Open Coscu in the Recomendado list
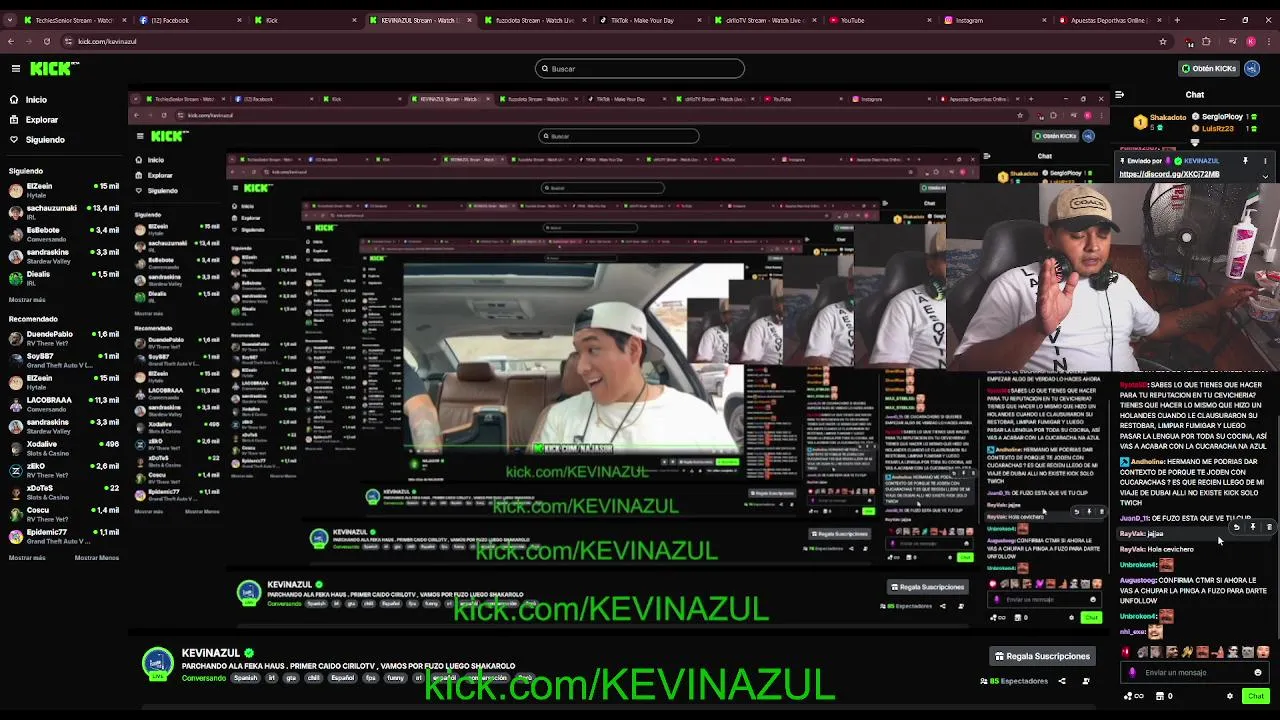This screenshot has width=1280, height=720. 64,514
